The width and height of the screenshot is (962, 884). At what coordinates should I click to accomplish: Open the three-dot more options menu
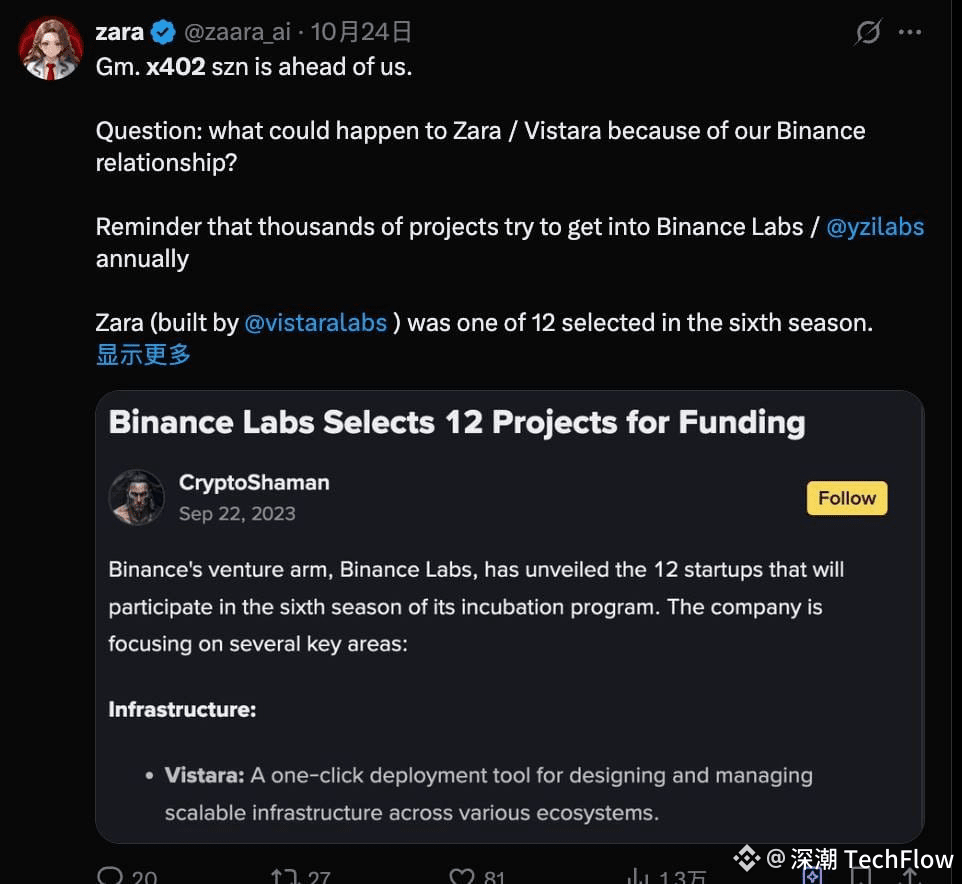(910, 33)
